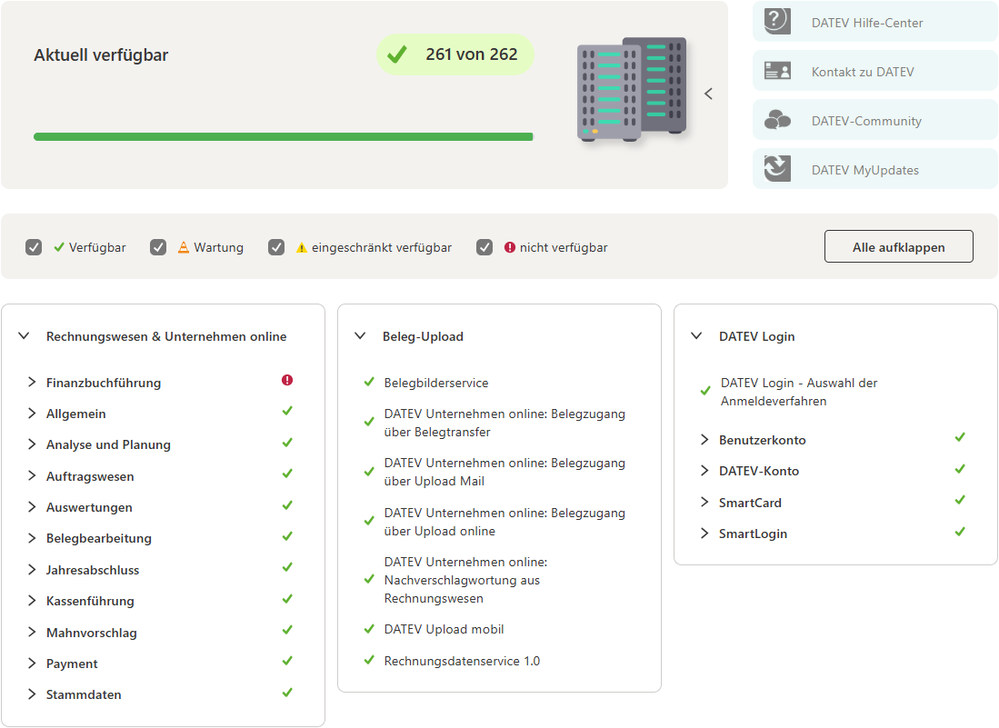Screen dimensions: 999x728
Task: Click the green check beside Kassenführung
Action: (x=287, y=599)
